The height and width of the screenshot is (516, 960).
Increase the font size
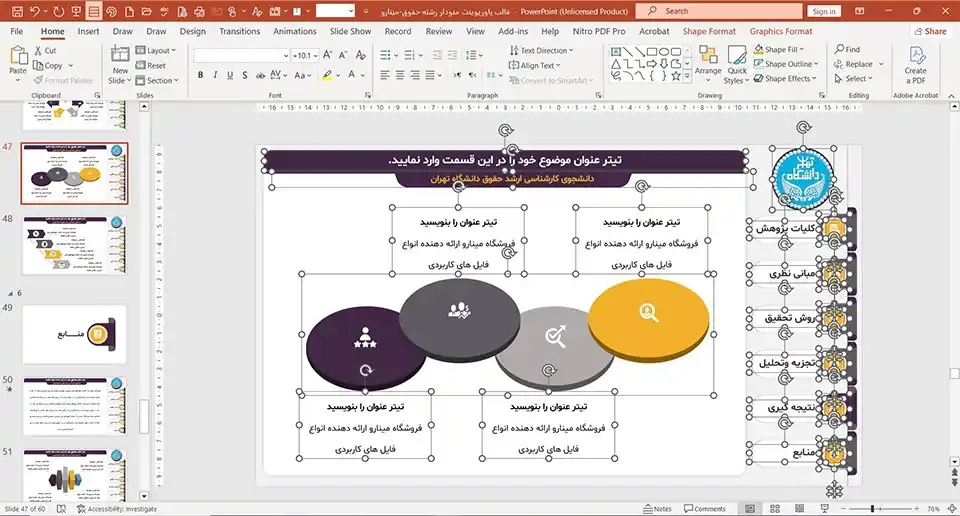pos(328,55)
